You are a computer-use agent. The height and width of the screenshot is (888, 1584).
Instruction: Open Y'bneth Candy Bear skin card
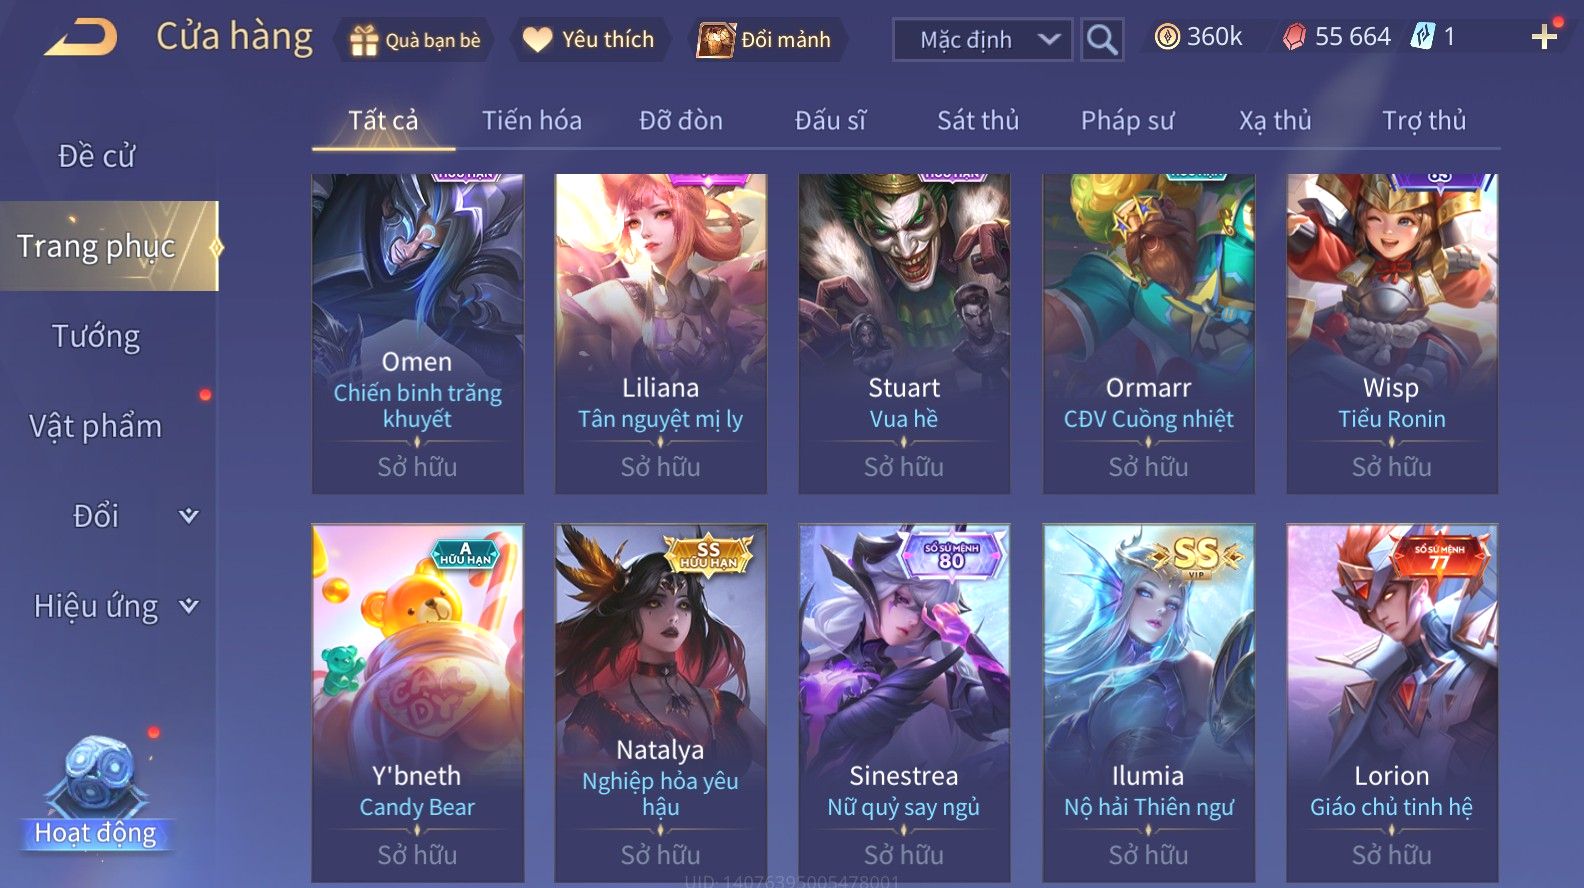[417, 703]
